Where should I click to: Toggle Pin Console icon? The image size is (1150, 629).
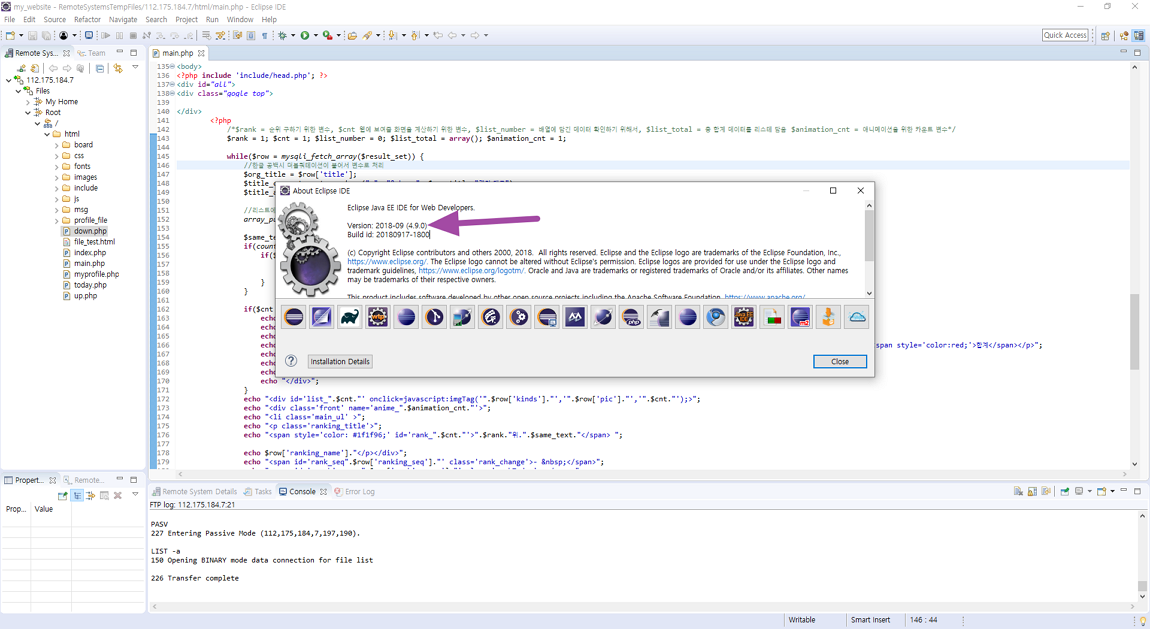coord(1065,491)
